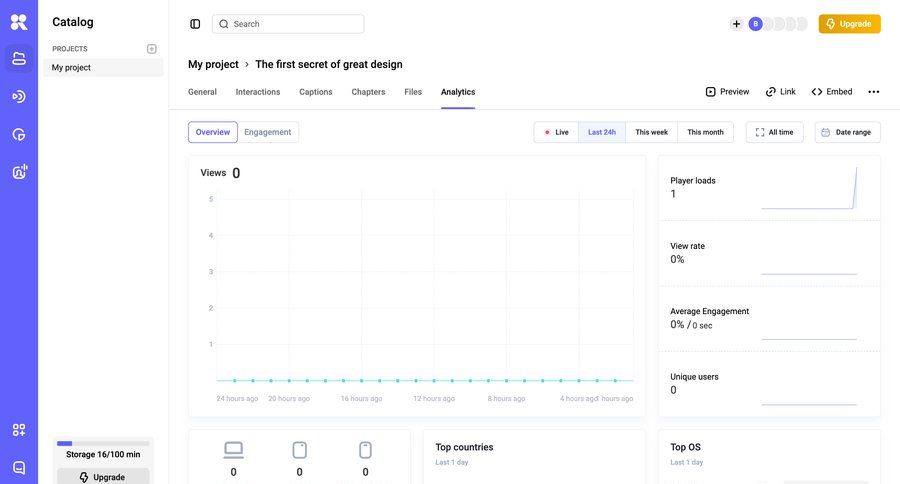
Task: Open the live streaming sidebar icon
Action: tap(19, 96)
